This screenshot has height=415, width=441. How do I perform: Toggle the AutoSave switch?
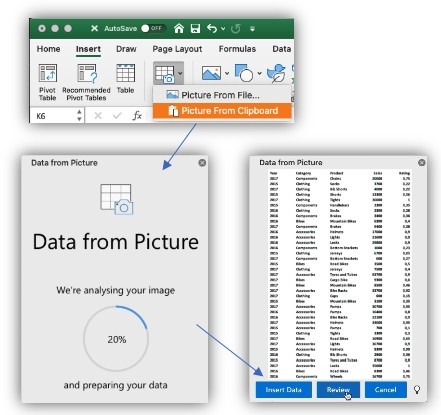[x=153, y=28]
